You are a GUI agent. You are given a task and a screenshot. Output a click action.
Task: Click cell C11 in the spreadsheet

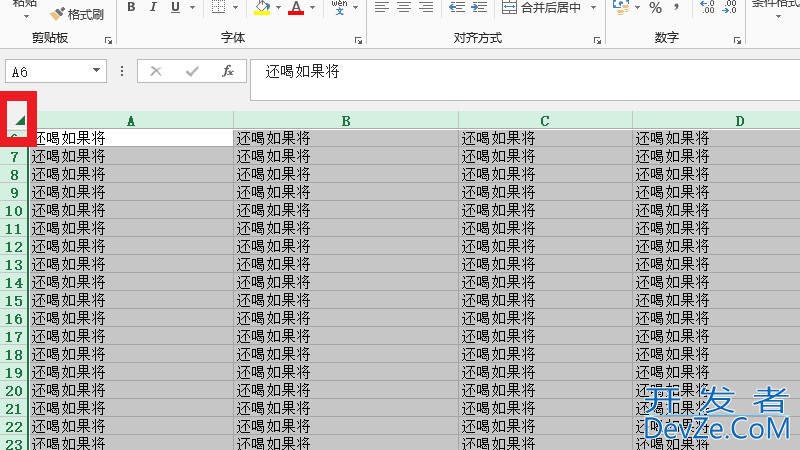[545, 228]
